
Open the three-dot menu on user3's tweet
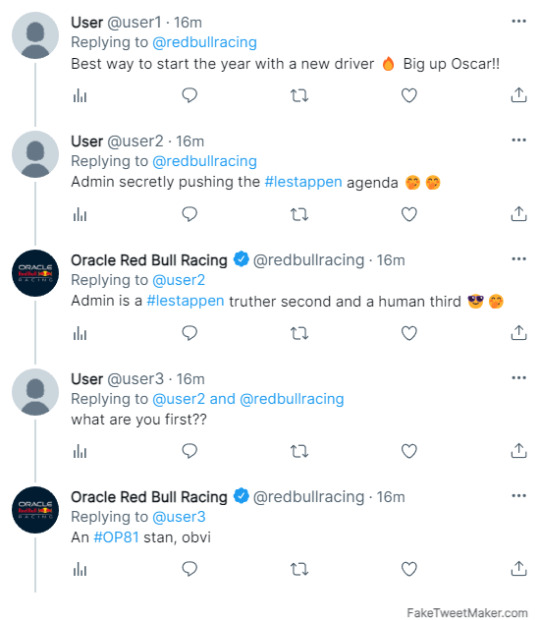[x=519, y=378]
